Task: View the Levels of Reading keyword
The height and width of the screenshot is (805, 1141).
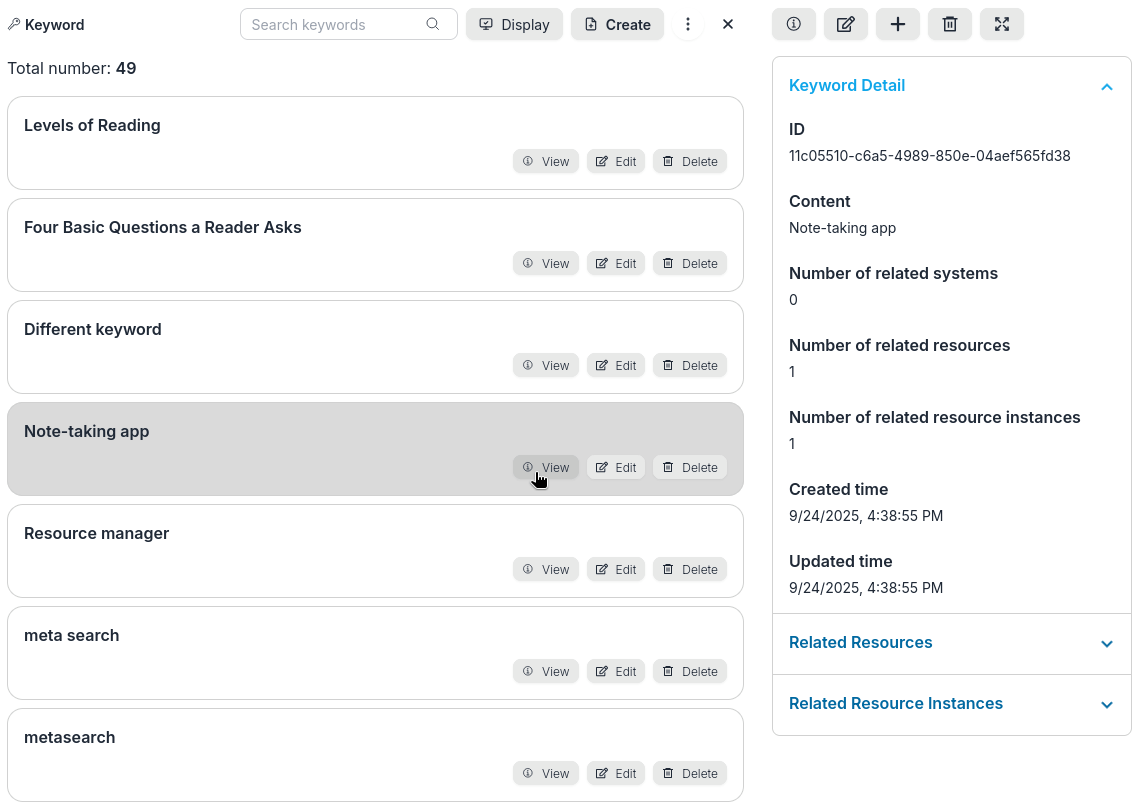Action: click(x=546, y=161)
